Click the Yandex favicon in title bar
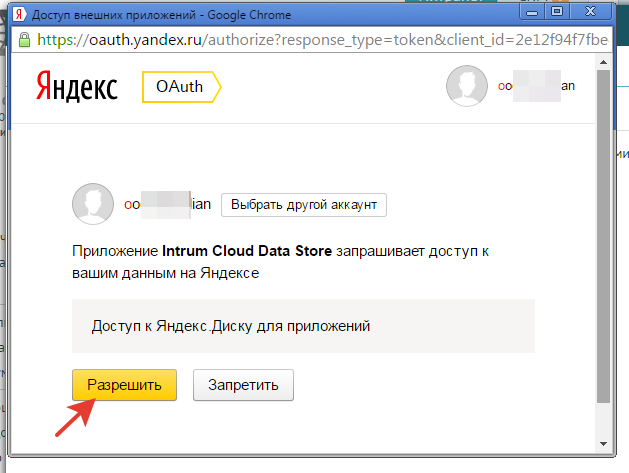The image size is (629, 473). click(x=19, y=15)
